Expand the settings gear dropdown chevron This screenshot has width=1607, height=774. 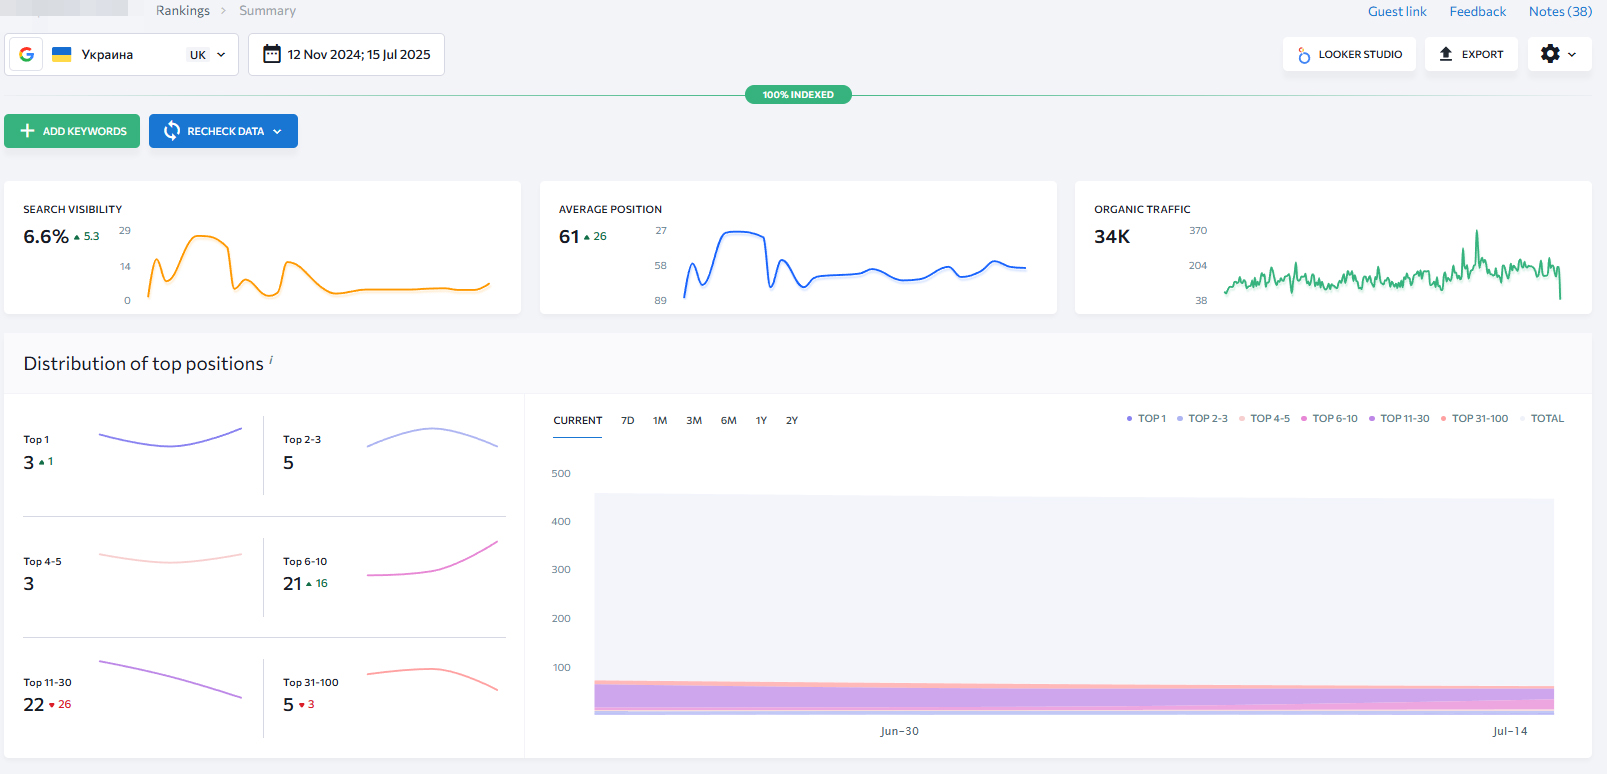[x=1572, y=55]
